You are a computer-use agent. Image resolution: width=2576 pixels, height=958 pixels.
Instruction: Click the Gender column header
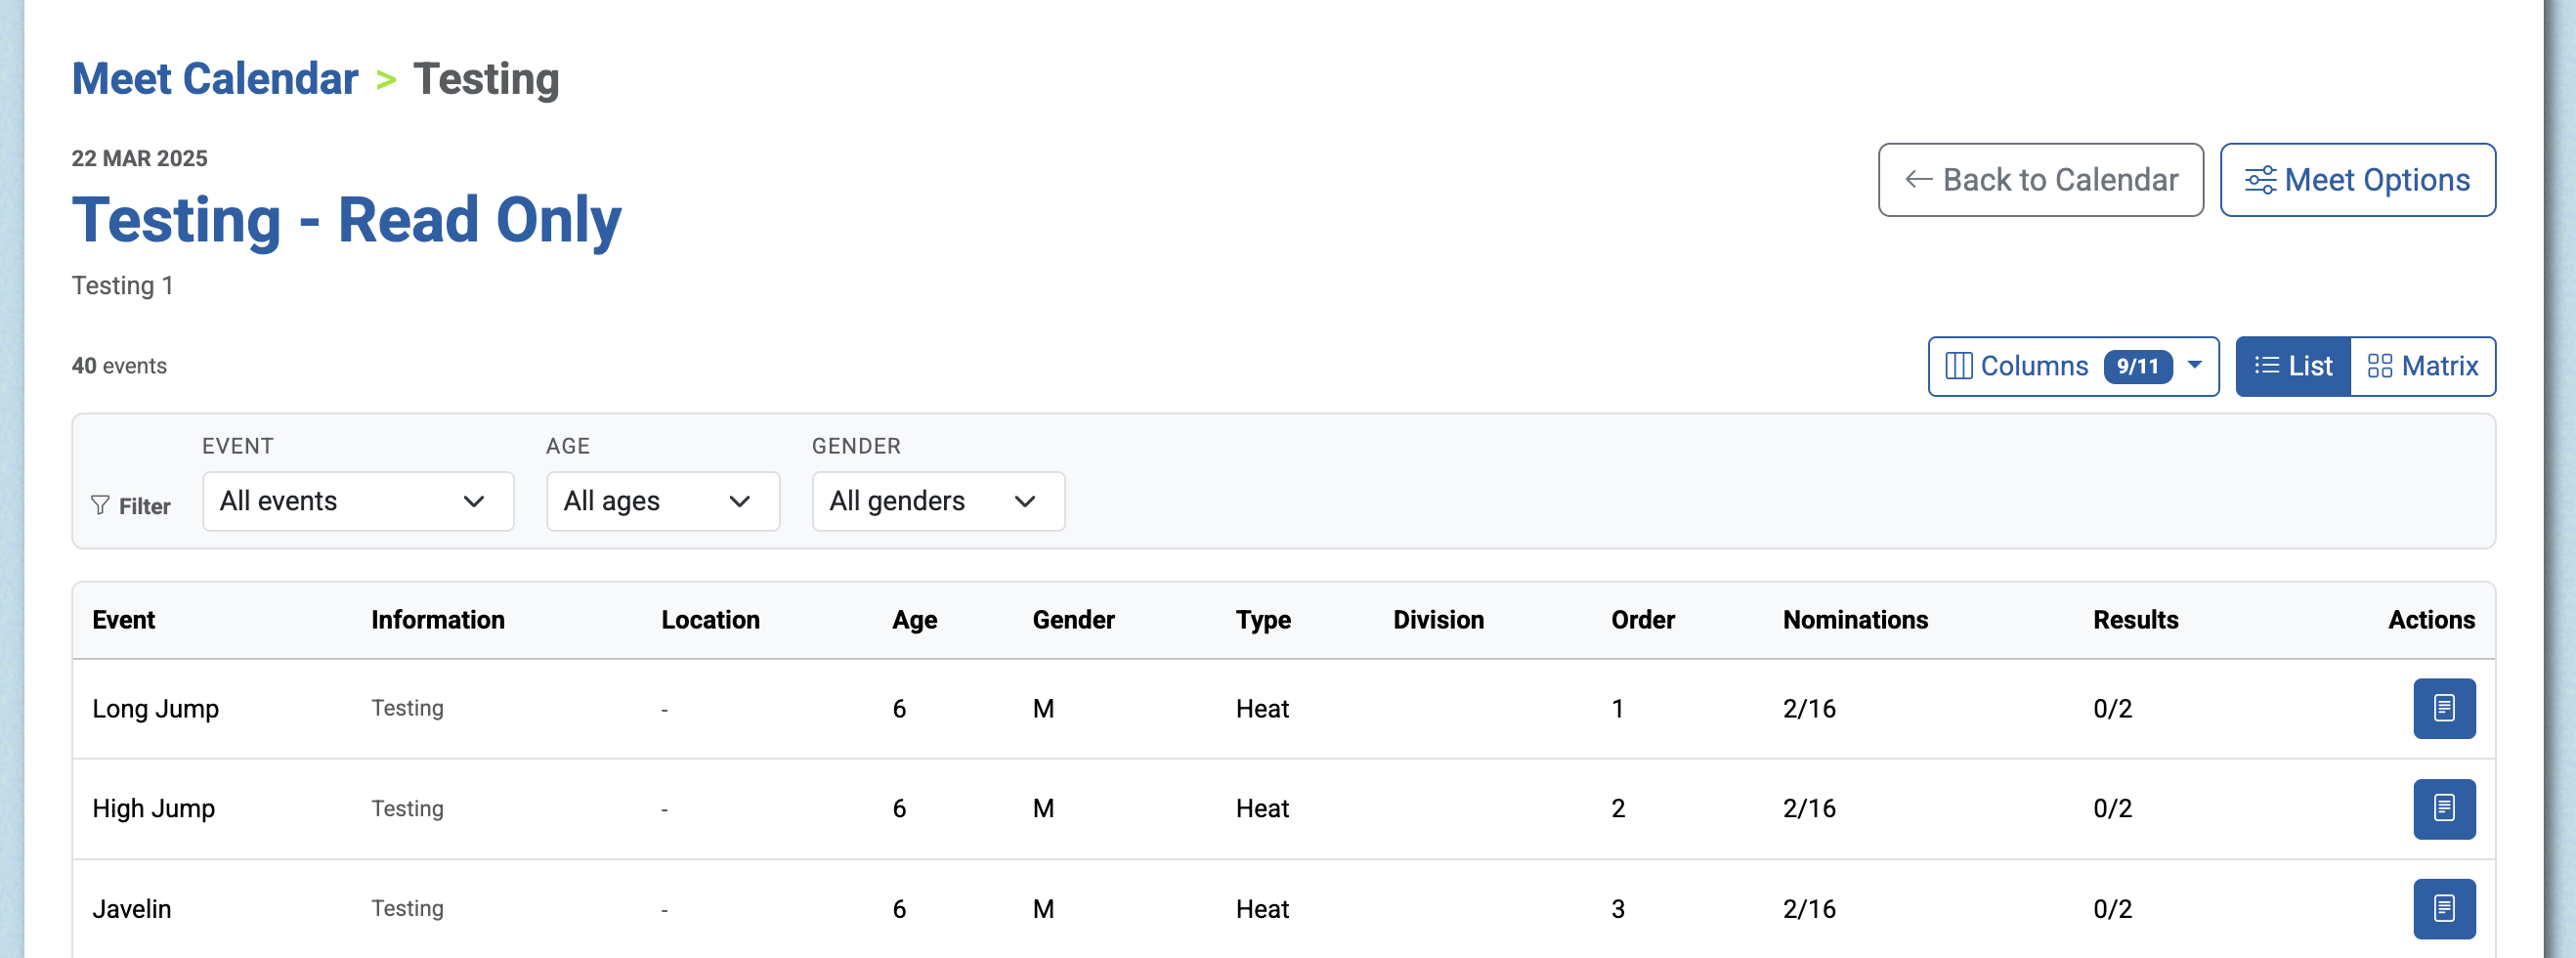[1073, 620]
